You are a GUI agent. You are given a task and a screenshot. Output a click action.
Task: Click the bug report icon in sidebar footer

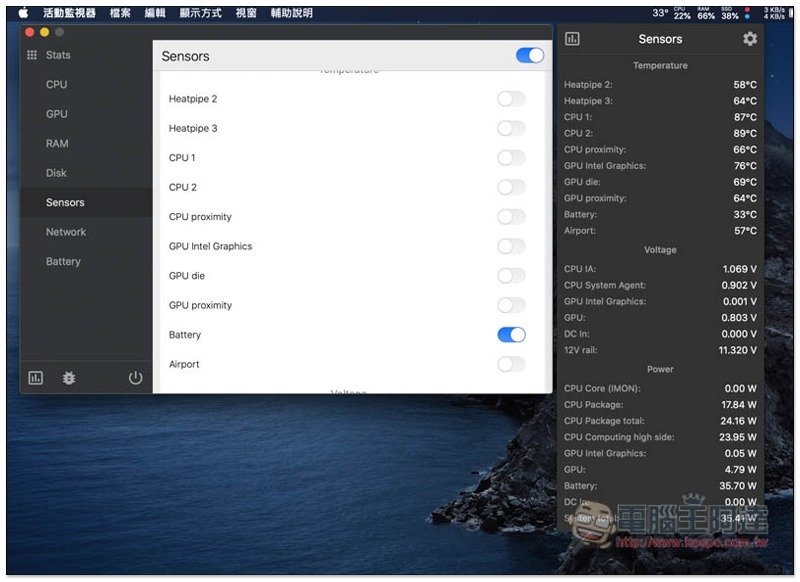[x=69, y=378]
